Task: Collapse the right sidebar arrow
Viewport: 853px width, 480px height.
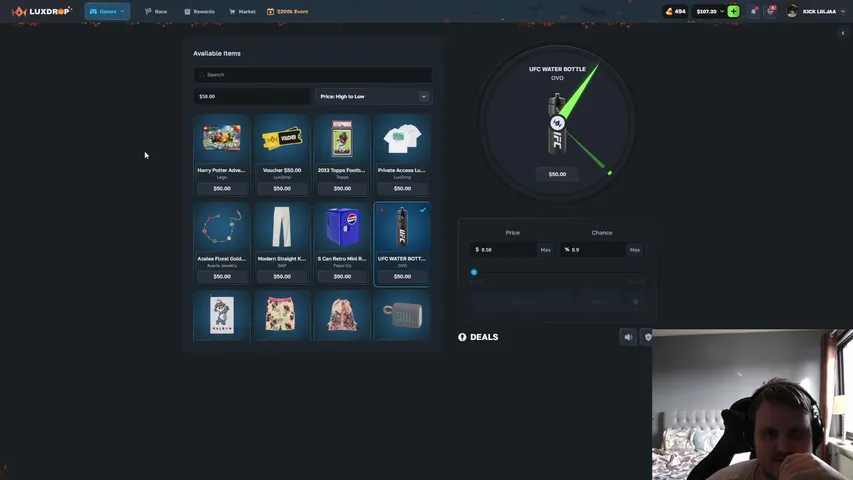Action: coord(843,33)
